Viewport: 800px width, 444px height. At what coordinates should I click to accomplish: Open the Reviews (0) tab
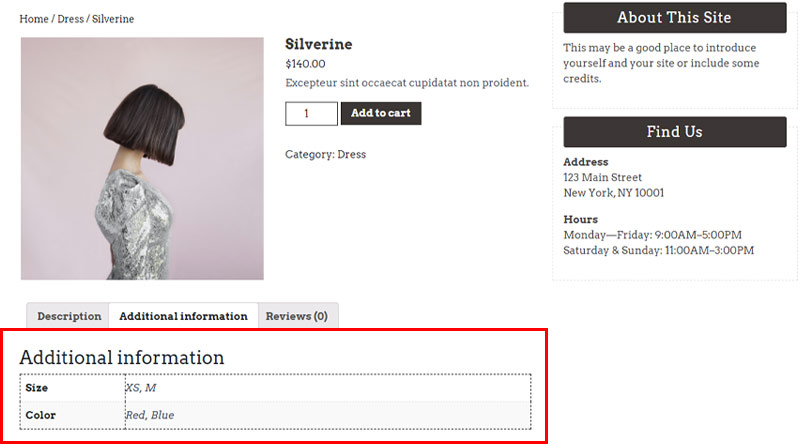pyautogui.click(x=296, y=316)
